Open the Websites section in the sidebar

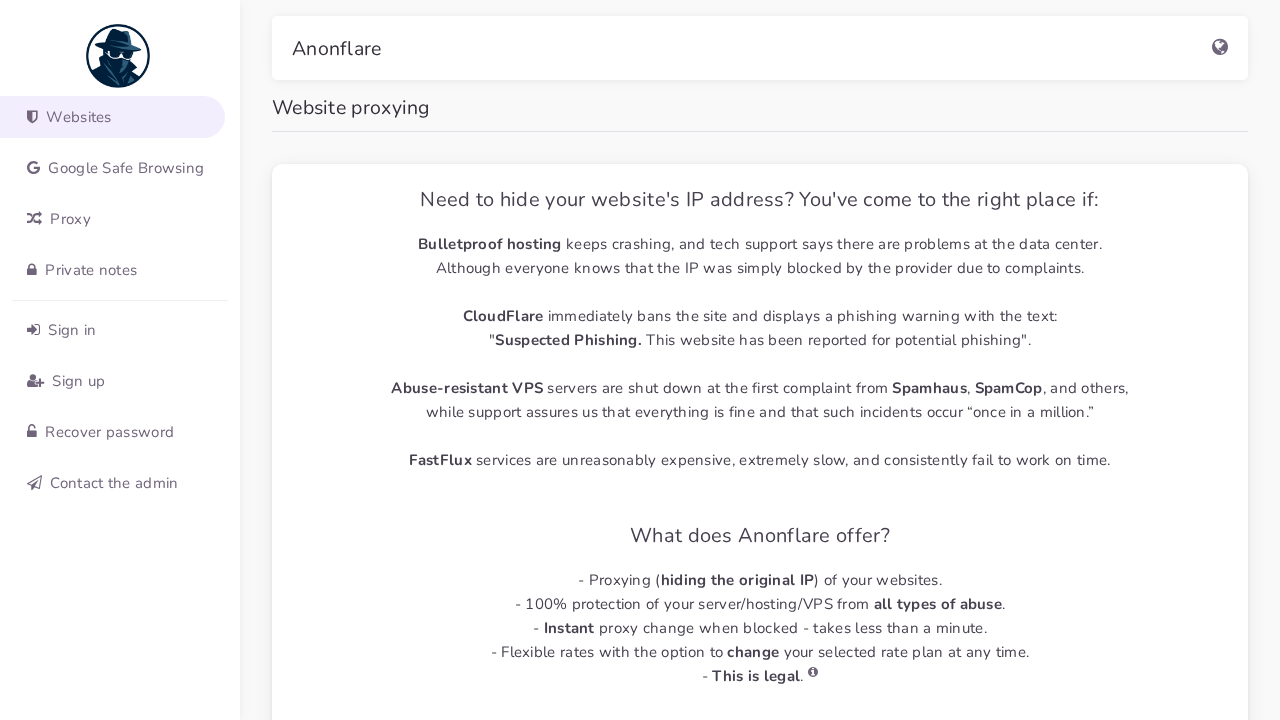point(78,117)
